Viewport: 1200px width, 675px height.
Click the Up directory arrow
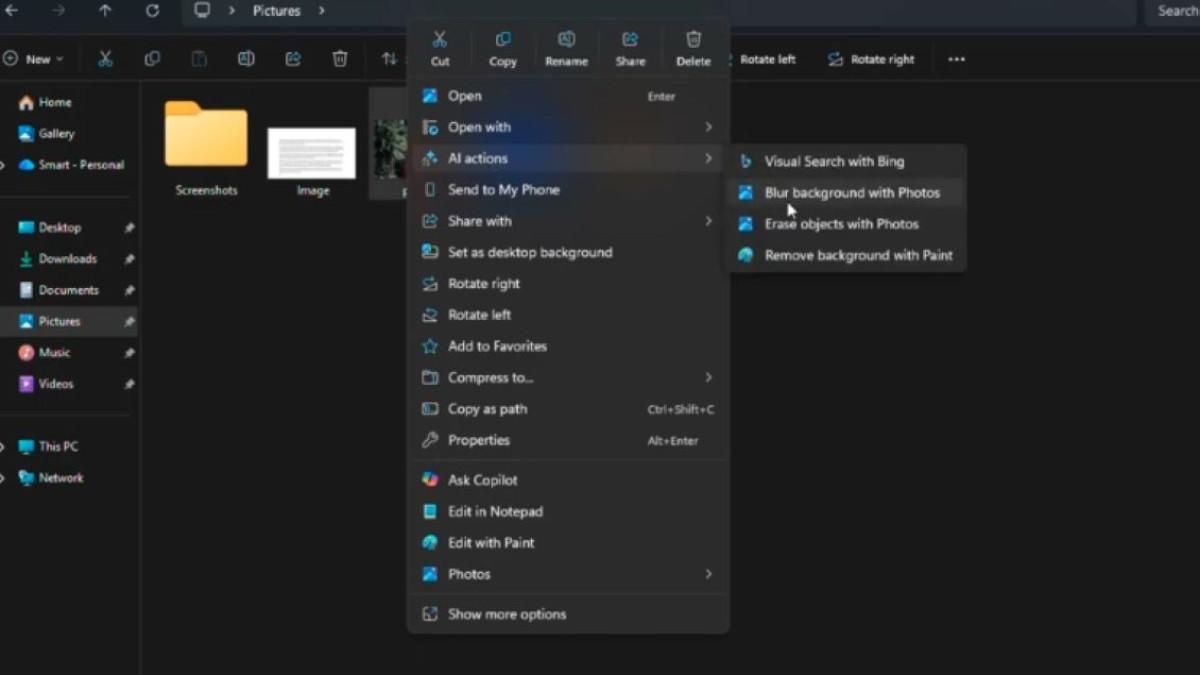(105, 11)
